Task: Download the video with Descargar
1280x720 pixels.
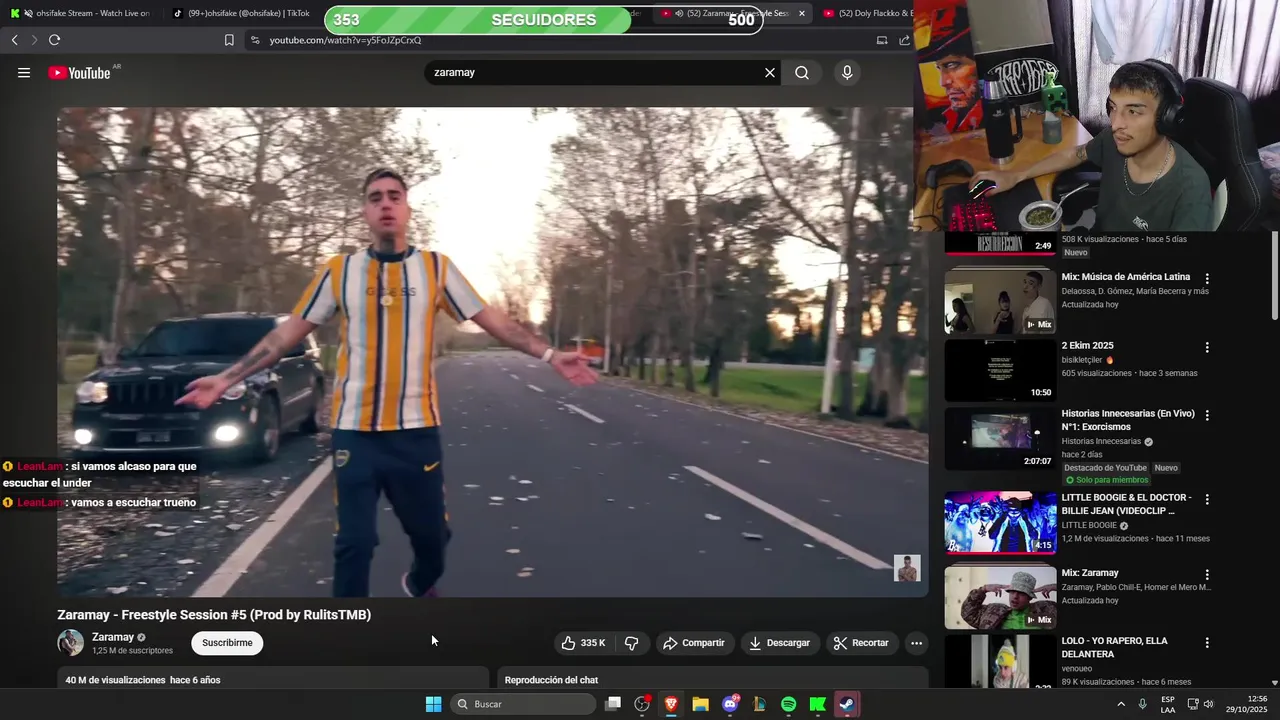Action: (779, 643)
